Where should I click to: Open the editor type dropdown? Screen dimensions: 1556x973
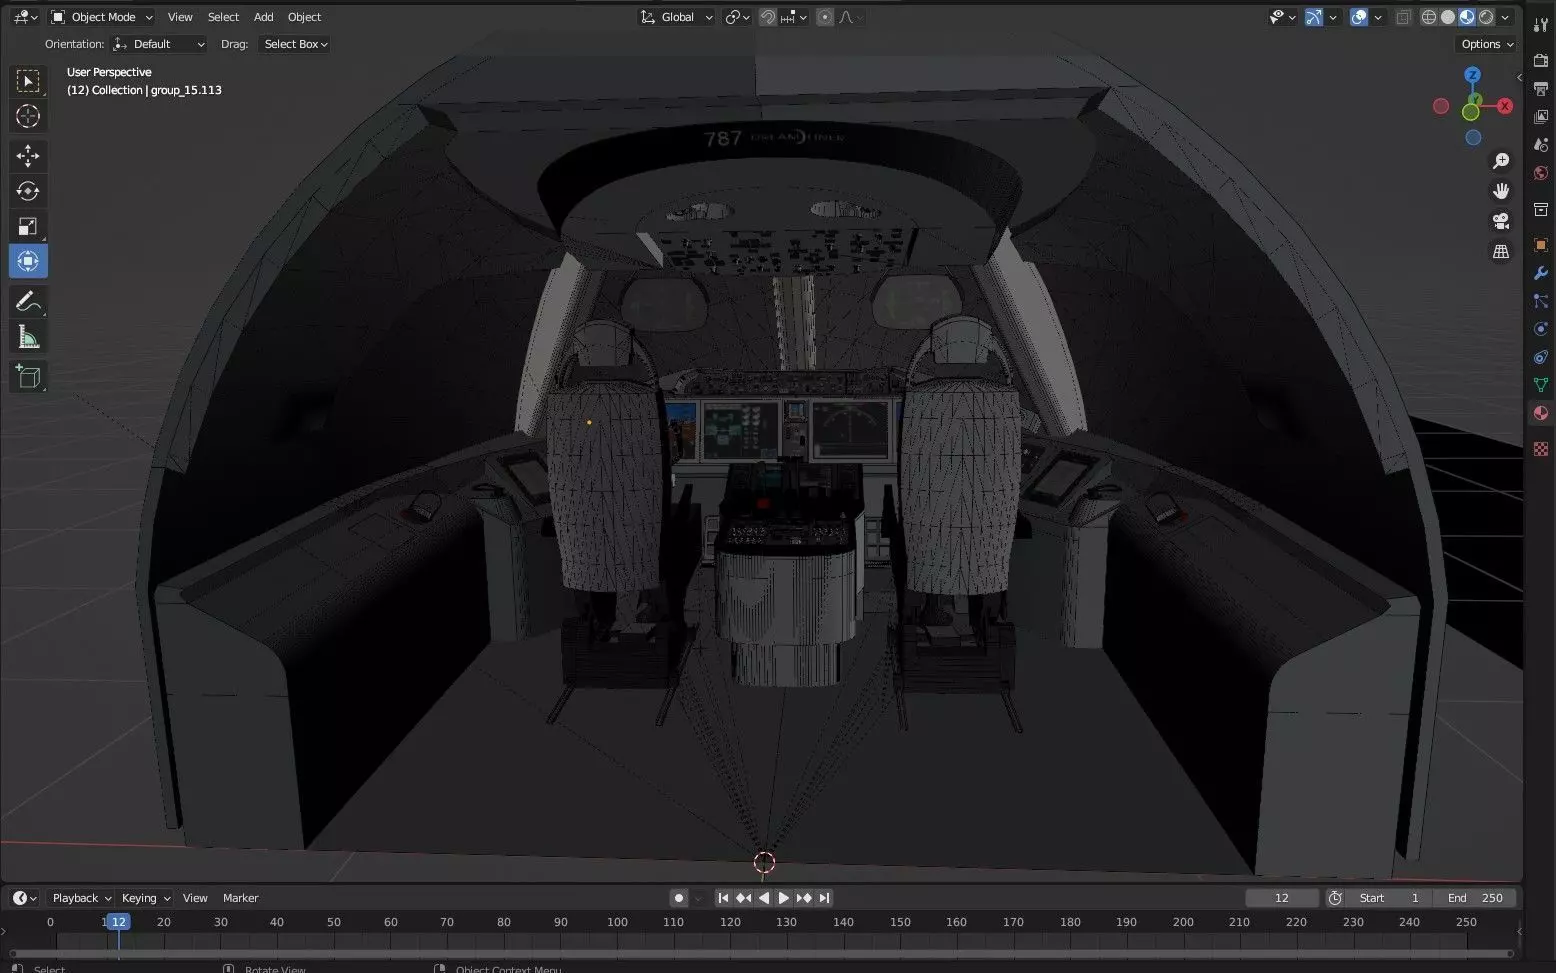(x=24, y=17)
